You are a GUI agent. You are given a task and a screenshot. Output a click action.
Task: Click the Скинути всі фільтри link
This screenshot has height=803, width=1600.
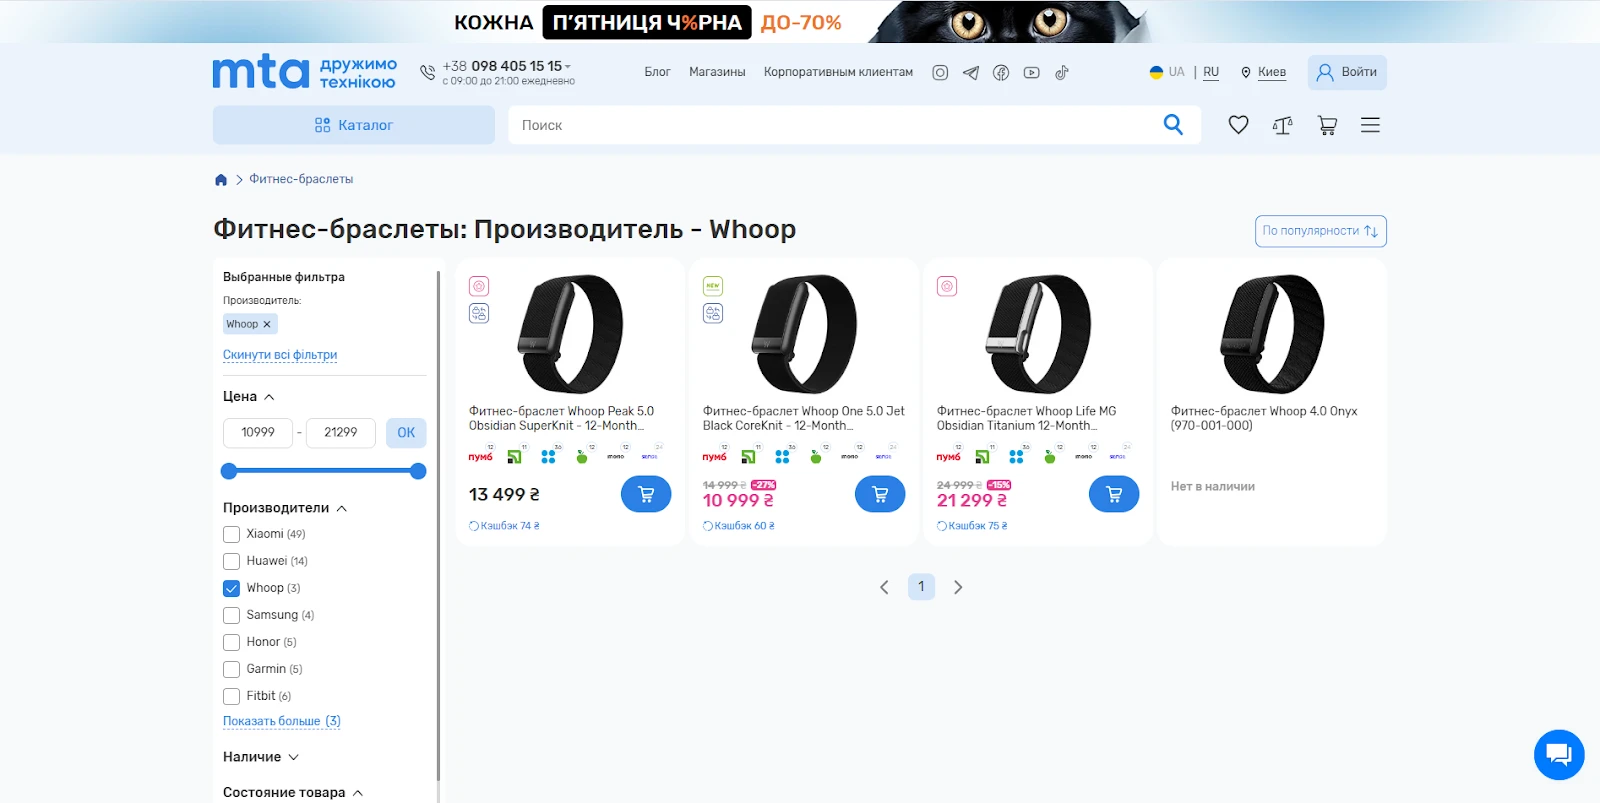(x=280, y=355)
